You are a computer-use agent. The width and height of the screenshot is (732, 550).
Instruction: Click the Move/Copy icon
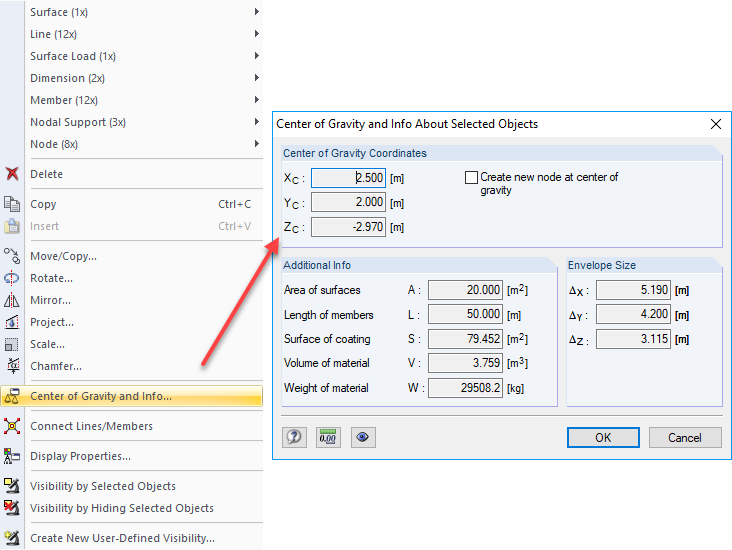12,256
